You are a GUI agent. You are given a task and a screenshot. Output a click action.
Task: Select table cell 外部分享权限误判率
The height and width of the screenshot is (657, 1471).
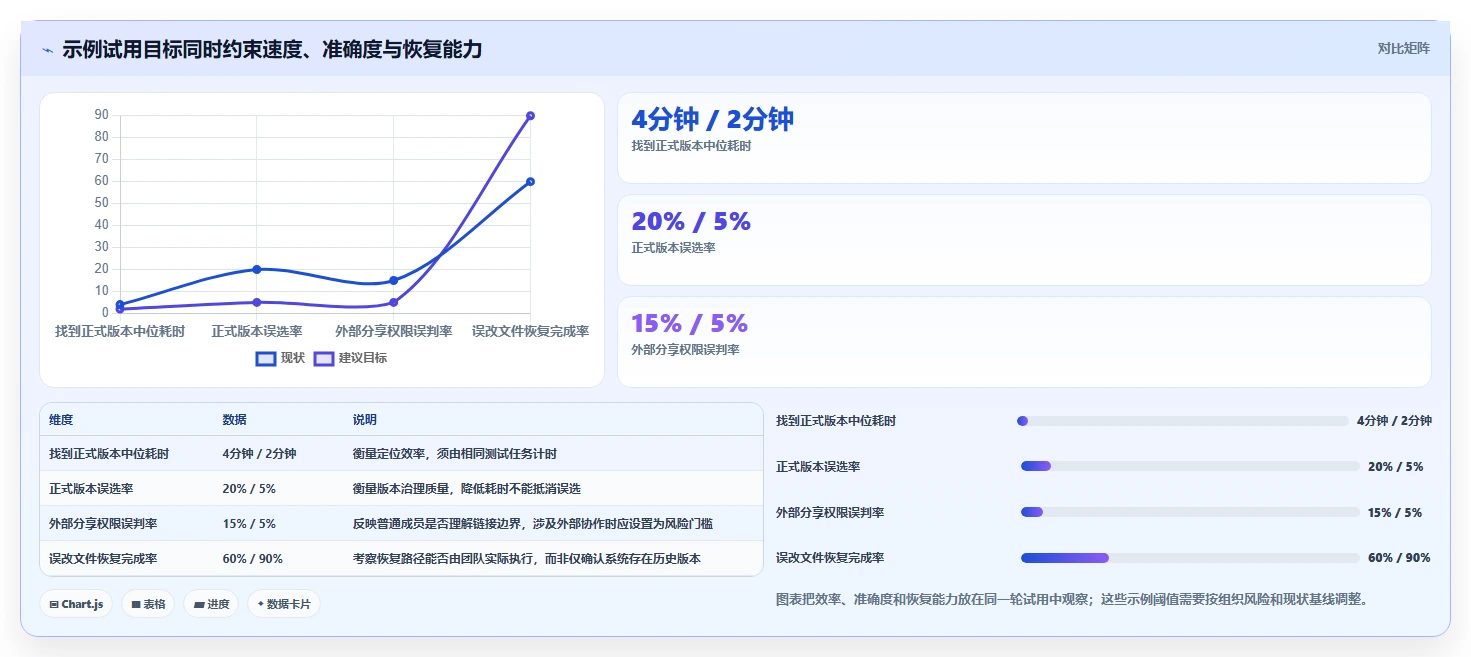(103, 524)
